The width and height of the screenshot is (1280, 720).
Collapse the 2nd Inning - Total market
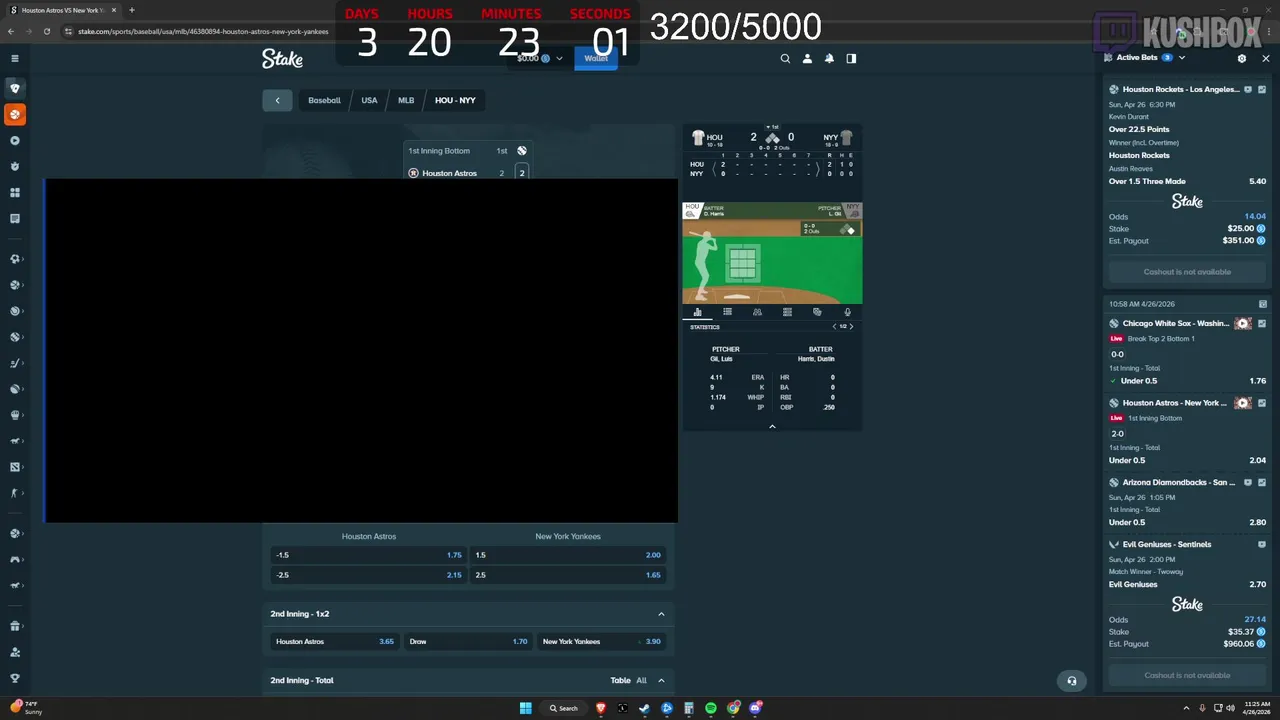(661, 680)
